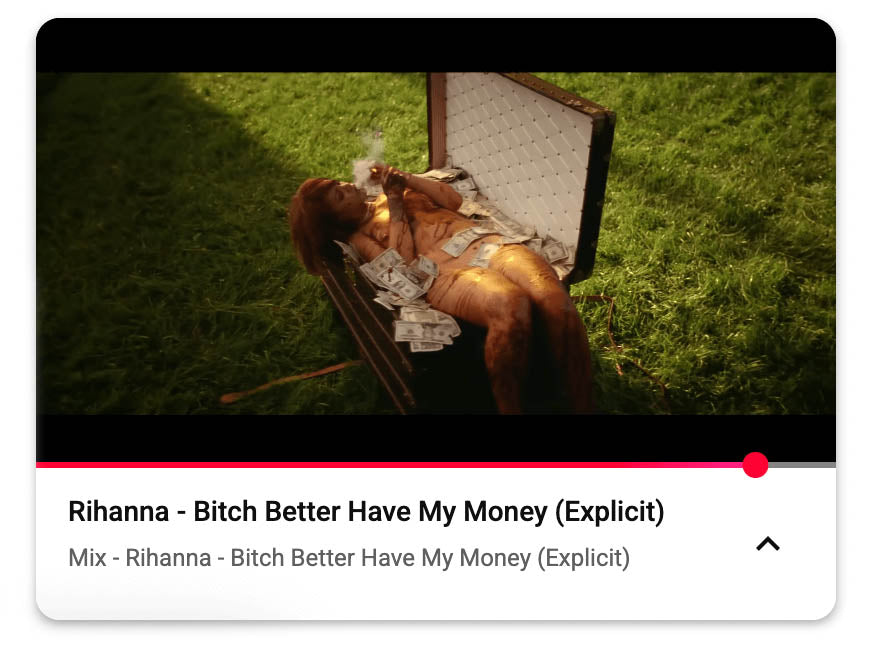The height and width of the screenshot is (648, 872).
Task: Click the word "Mix" in the gray subtitle
Action: click(x=87, y=558)
